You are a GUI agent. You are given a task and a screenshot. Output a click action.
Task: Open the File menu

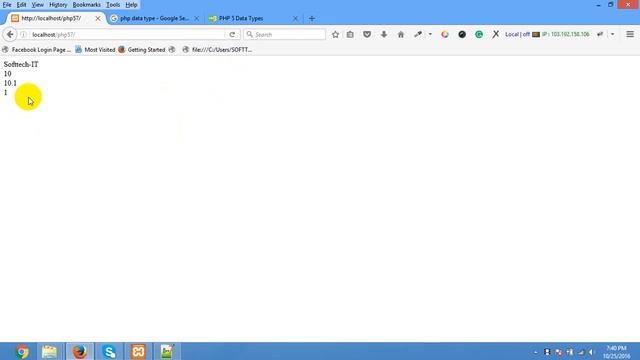[7, 5]
